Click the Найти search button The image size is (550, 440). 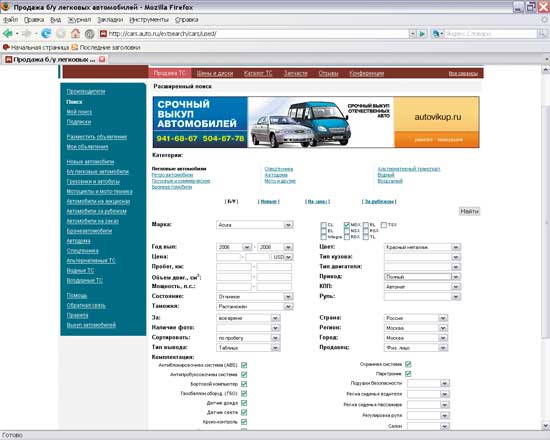pyautogui.click(x=469, y=211)
